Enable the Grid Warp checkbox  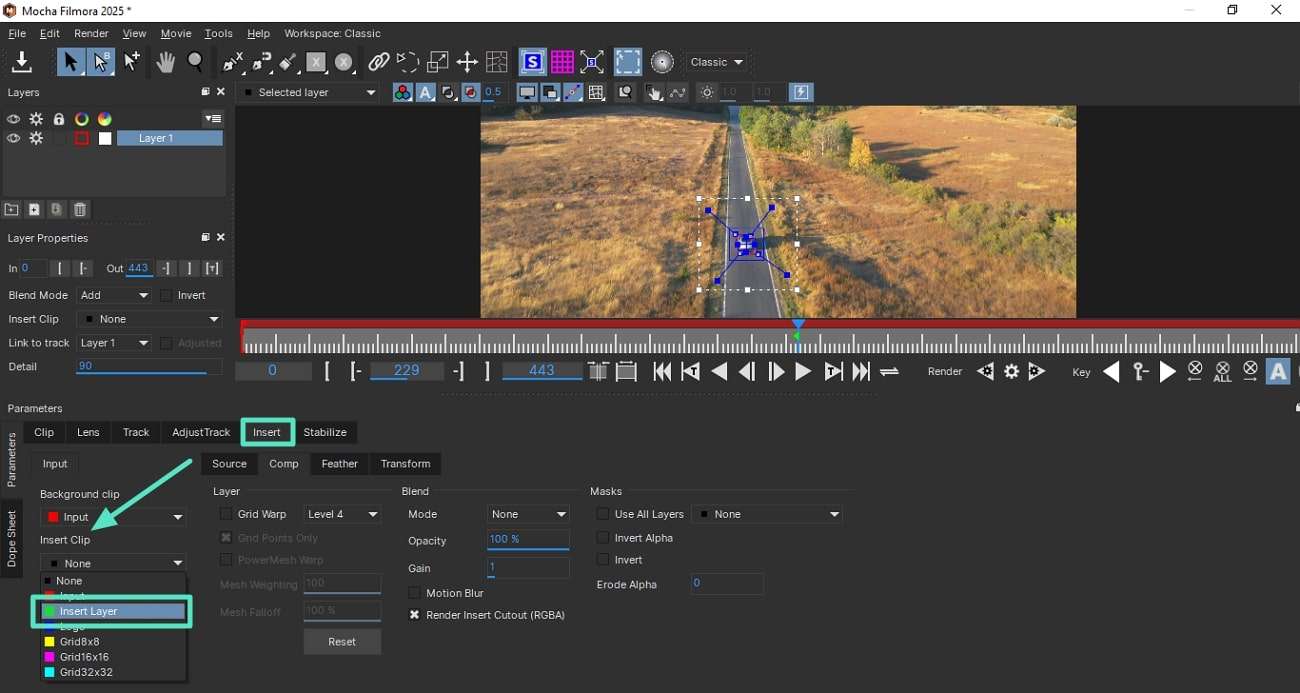pos(226,514)
